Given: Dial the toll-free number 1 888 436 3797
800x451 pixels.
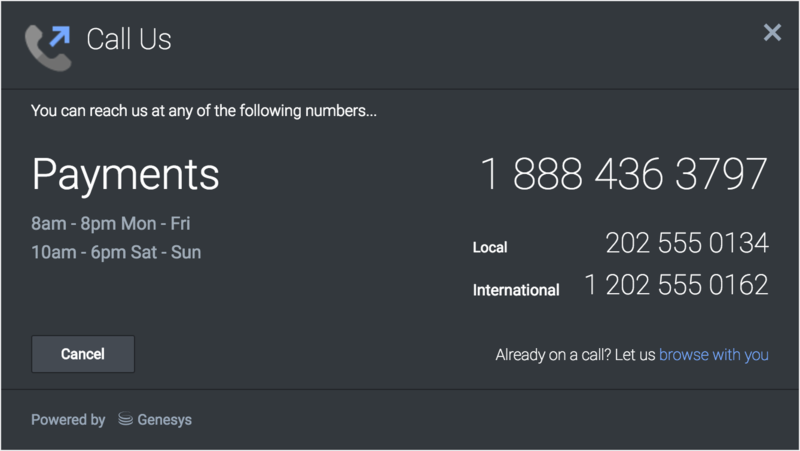Looking at the screenshot, I should (624, 174).
